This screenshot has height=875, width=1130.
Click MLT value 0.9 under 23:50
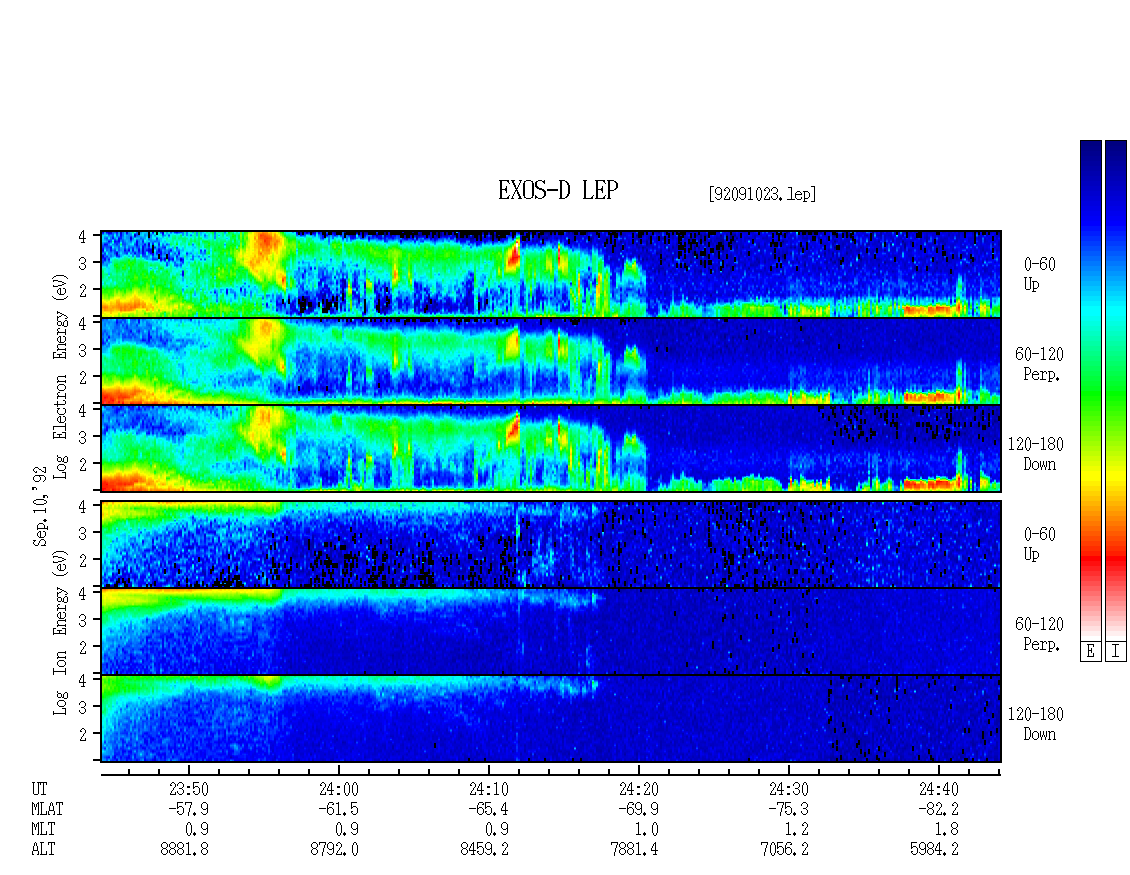[x=197, y=830]
